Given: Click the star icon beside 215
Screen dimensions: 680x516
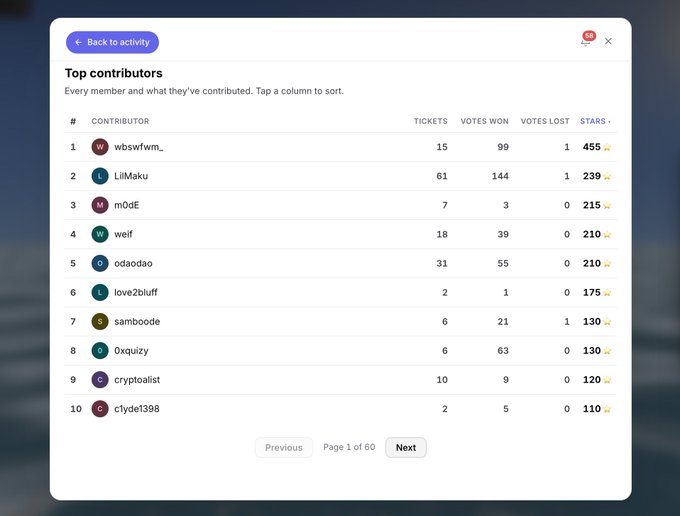Looking at the screenshot, I should (607, 205).
